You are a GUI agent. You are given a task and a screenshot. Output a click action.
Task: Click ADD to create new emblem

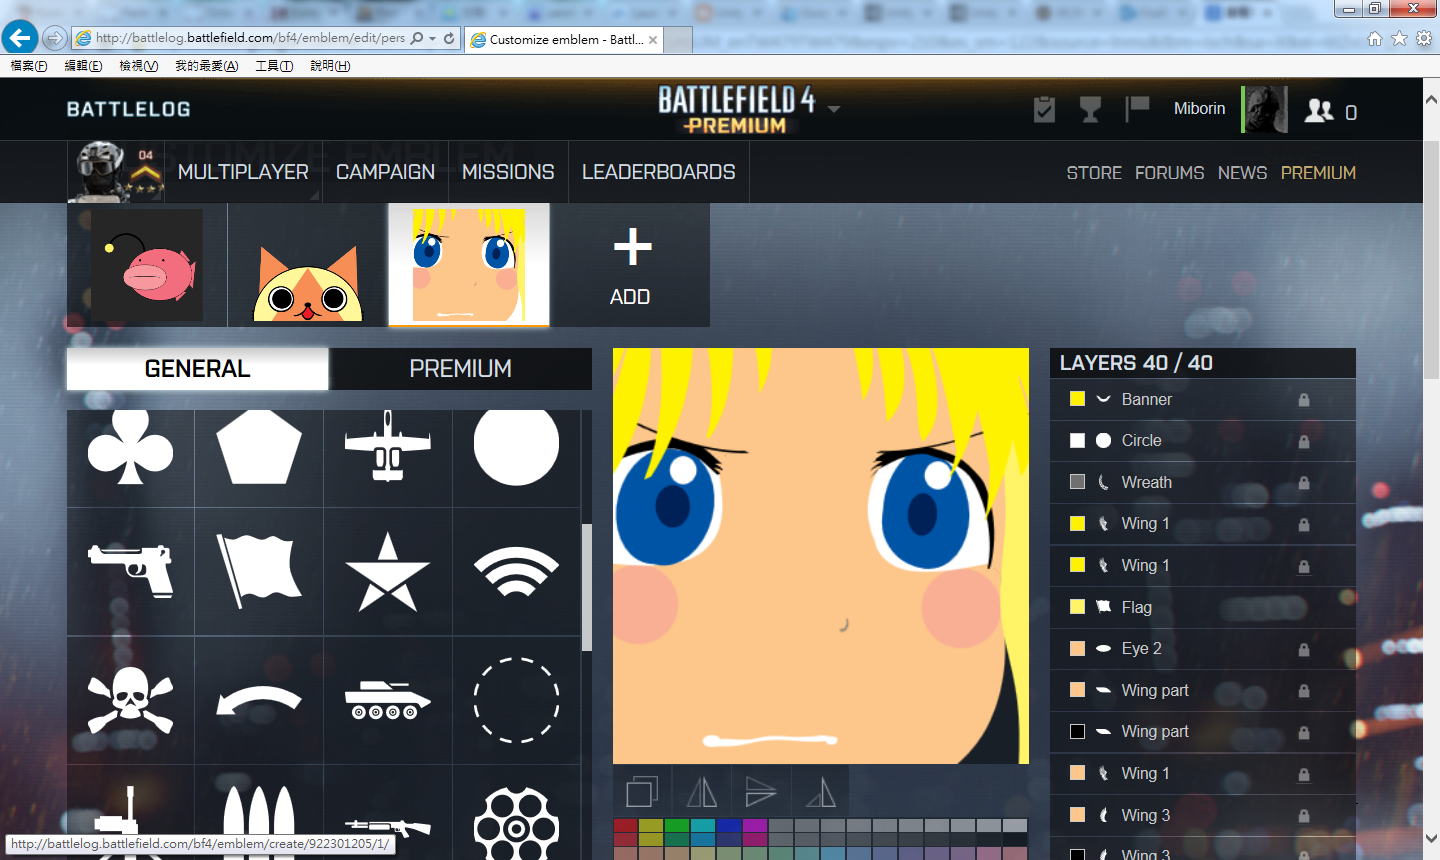[631, 265]
